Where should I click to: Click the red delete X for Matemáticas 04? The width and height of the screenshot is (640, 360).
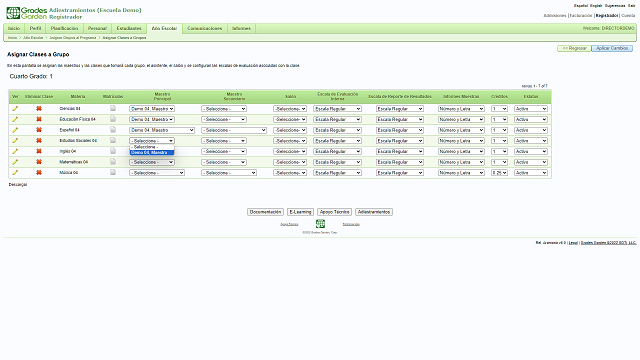39,162
